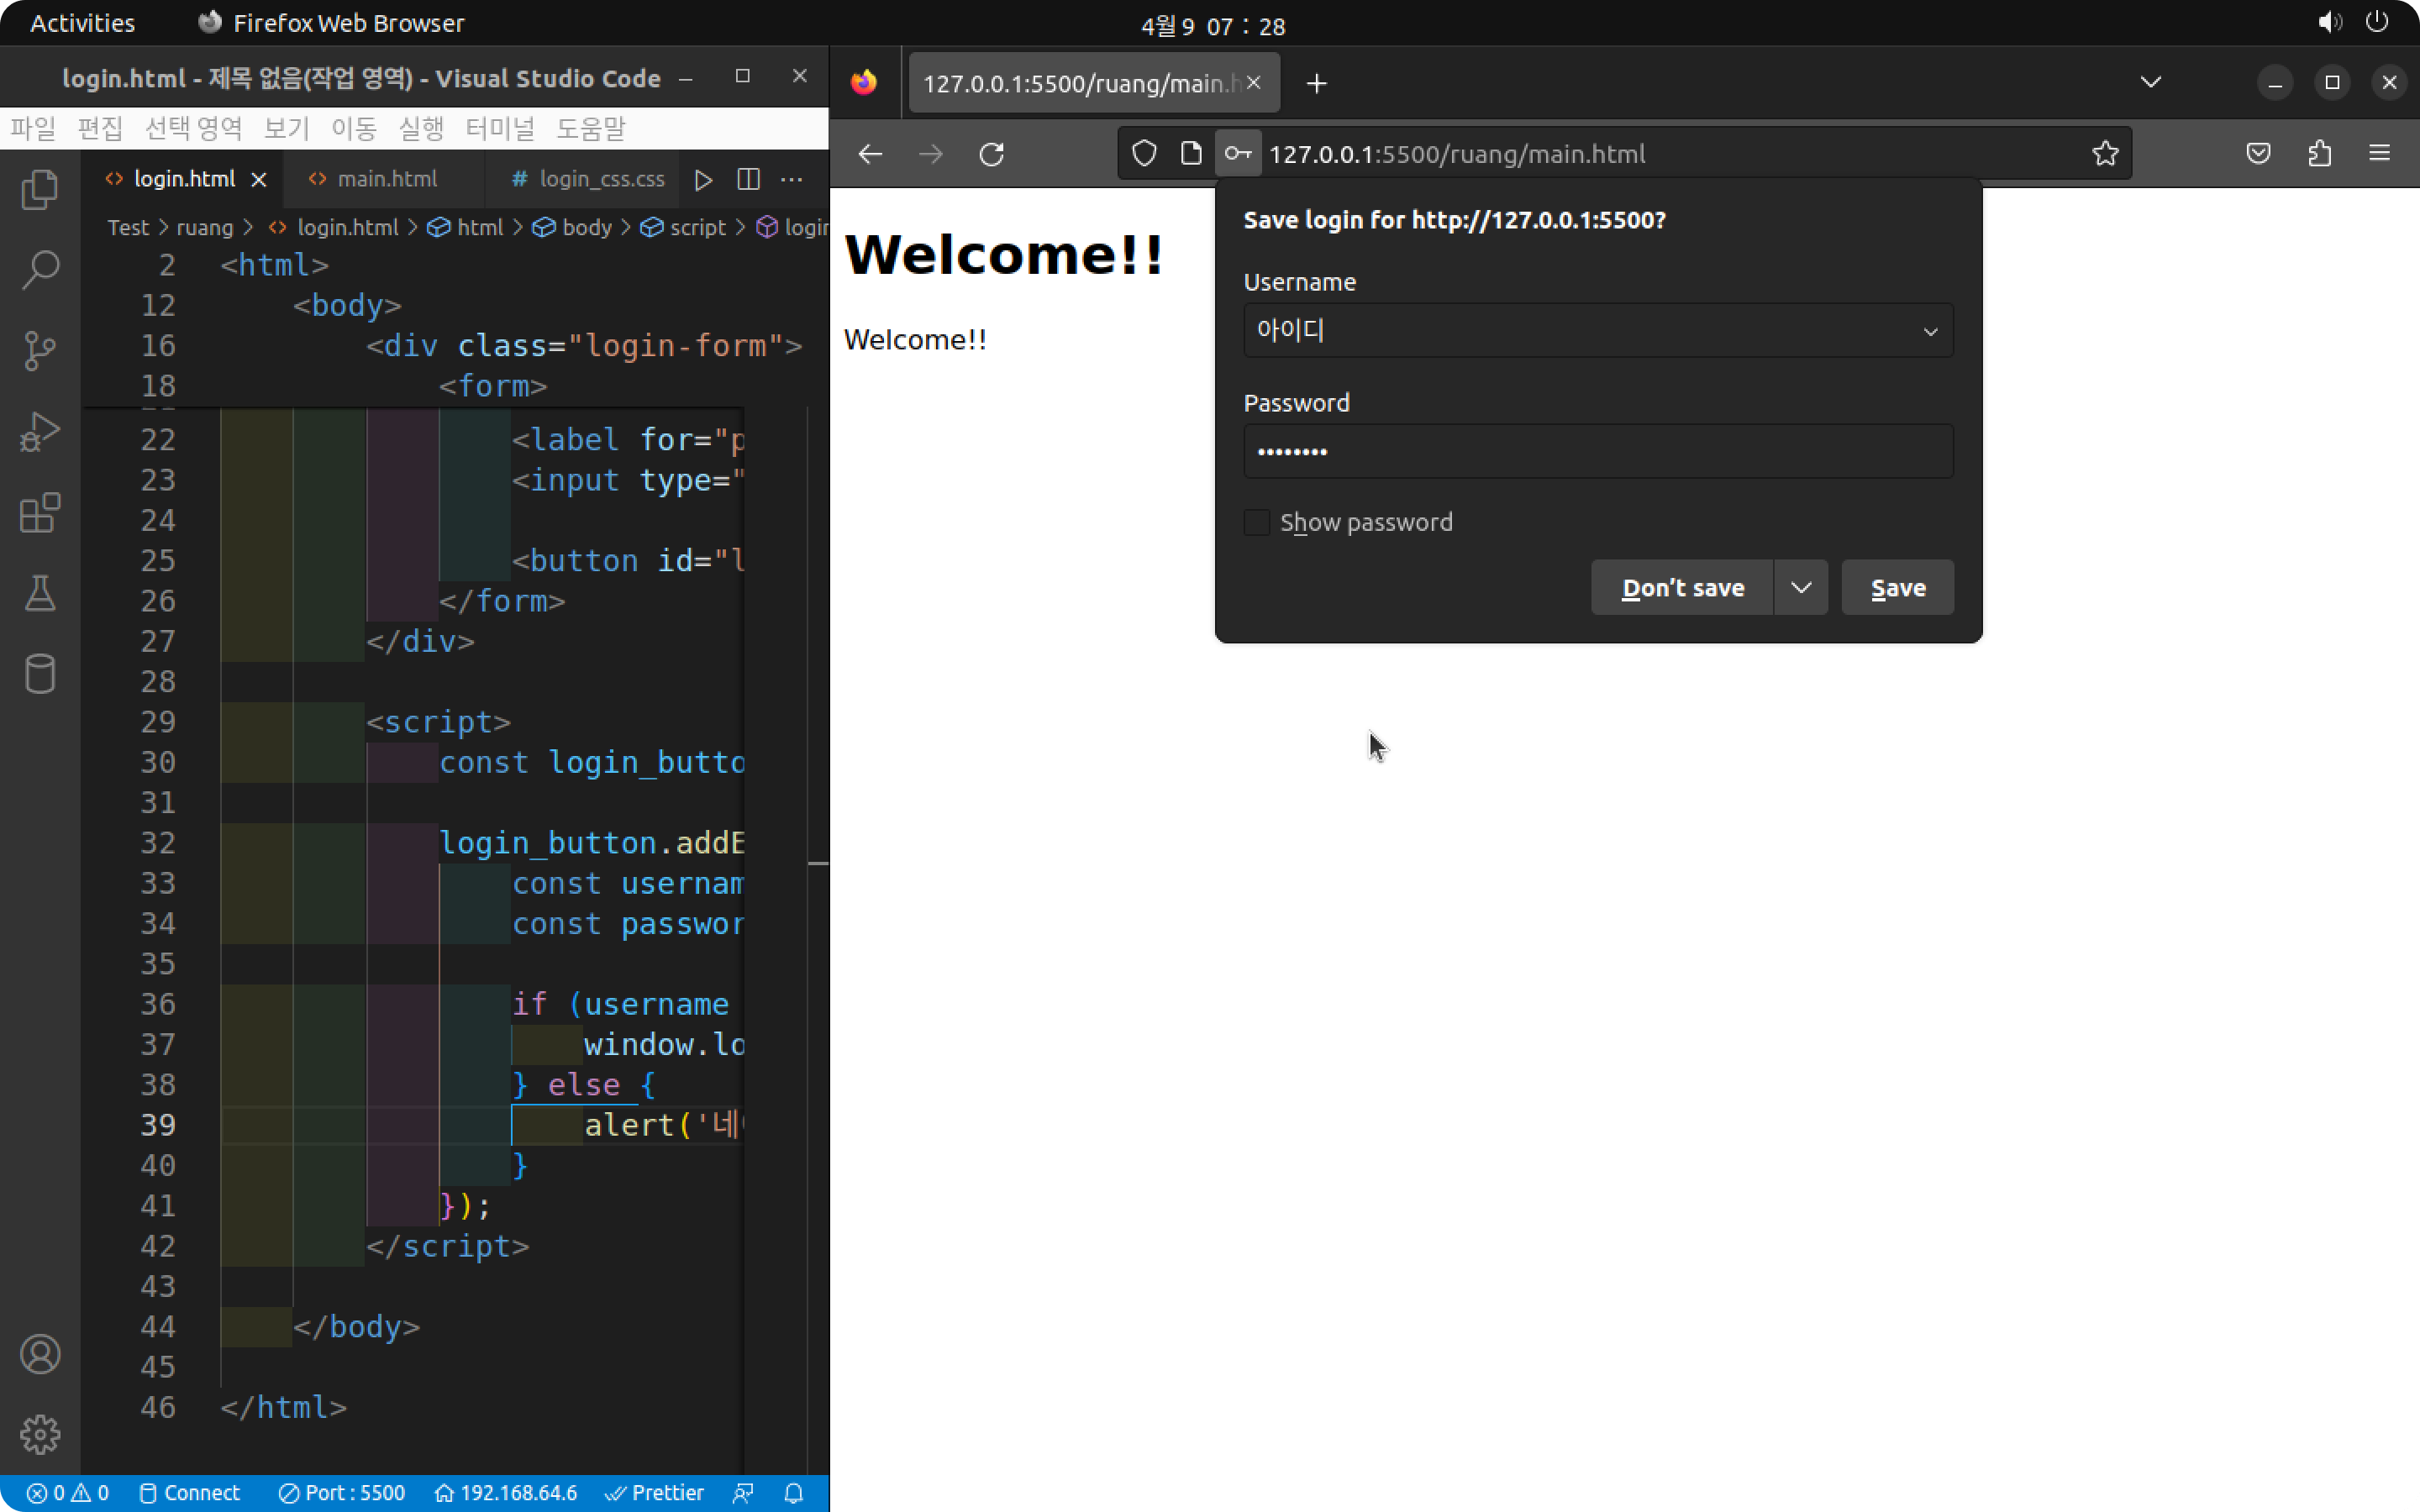Viewport: 2420px width, 1512px height.
Task: Close the 127.0.0.1:5500 Firefox tab
Action: 1253,83
